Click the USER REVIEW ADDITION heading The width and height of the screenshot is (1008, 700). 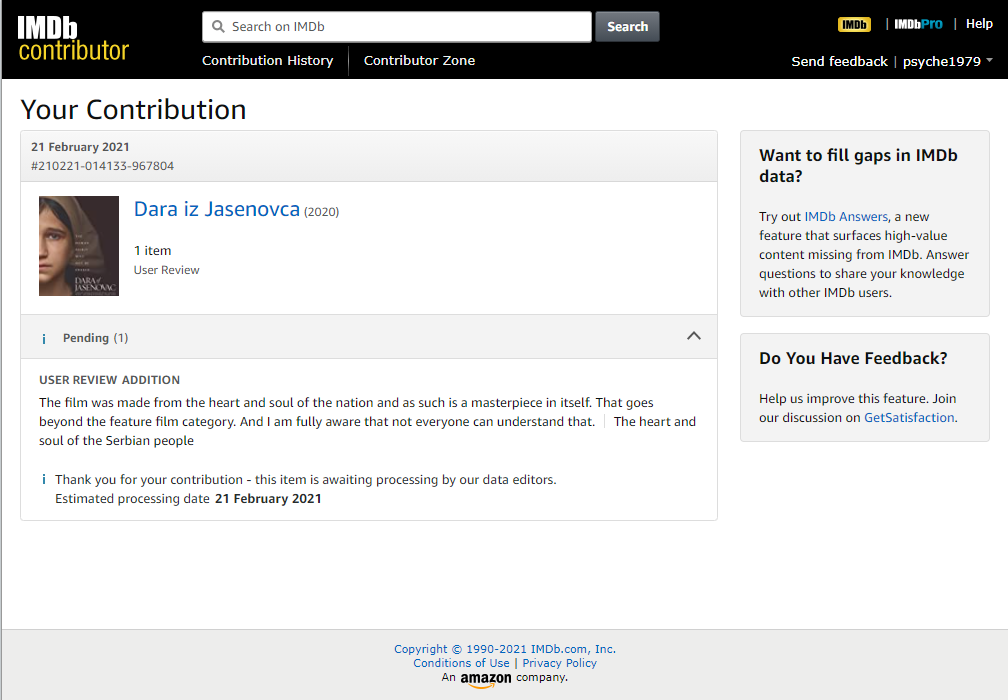pyautogui.click(x=109, y=380)
